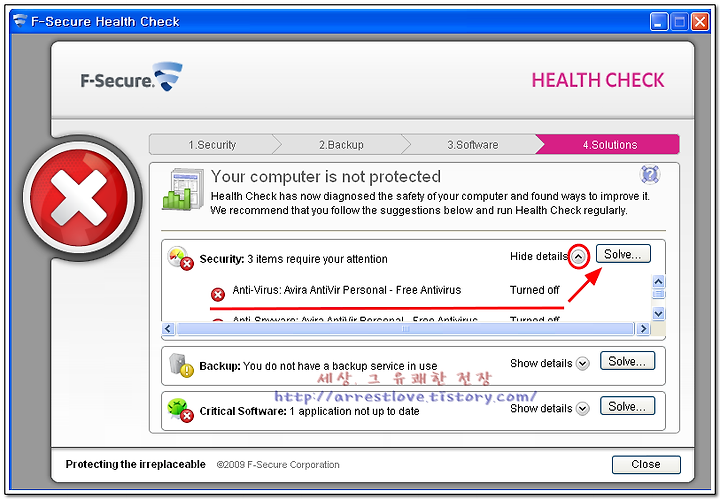Image resolution: width=720 pixels, height=499 pixels.
Task: Click the report chart icon beside headline
Action: coord(183,189)
